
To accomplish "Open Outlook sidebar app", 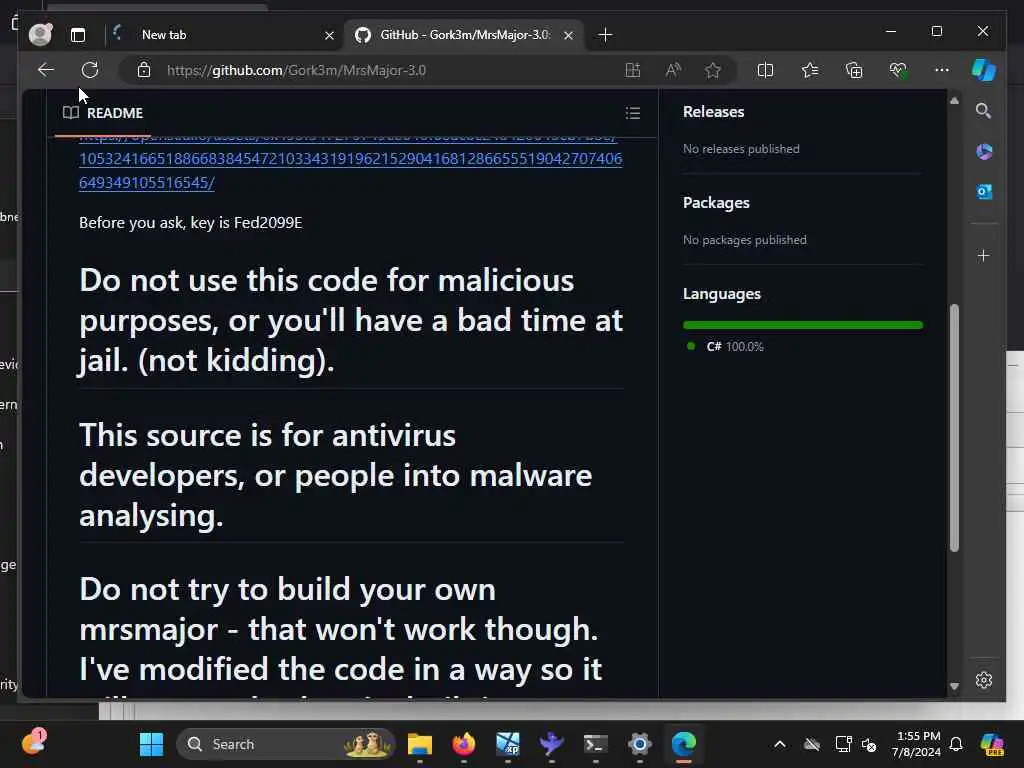I will [984, 192].
